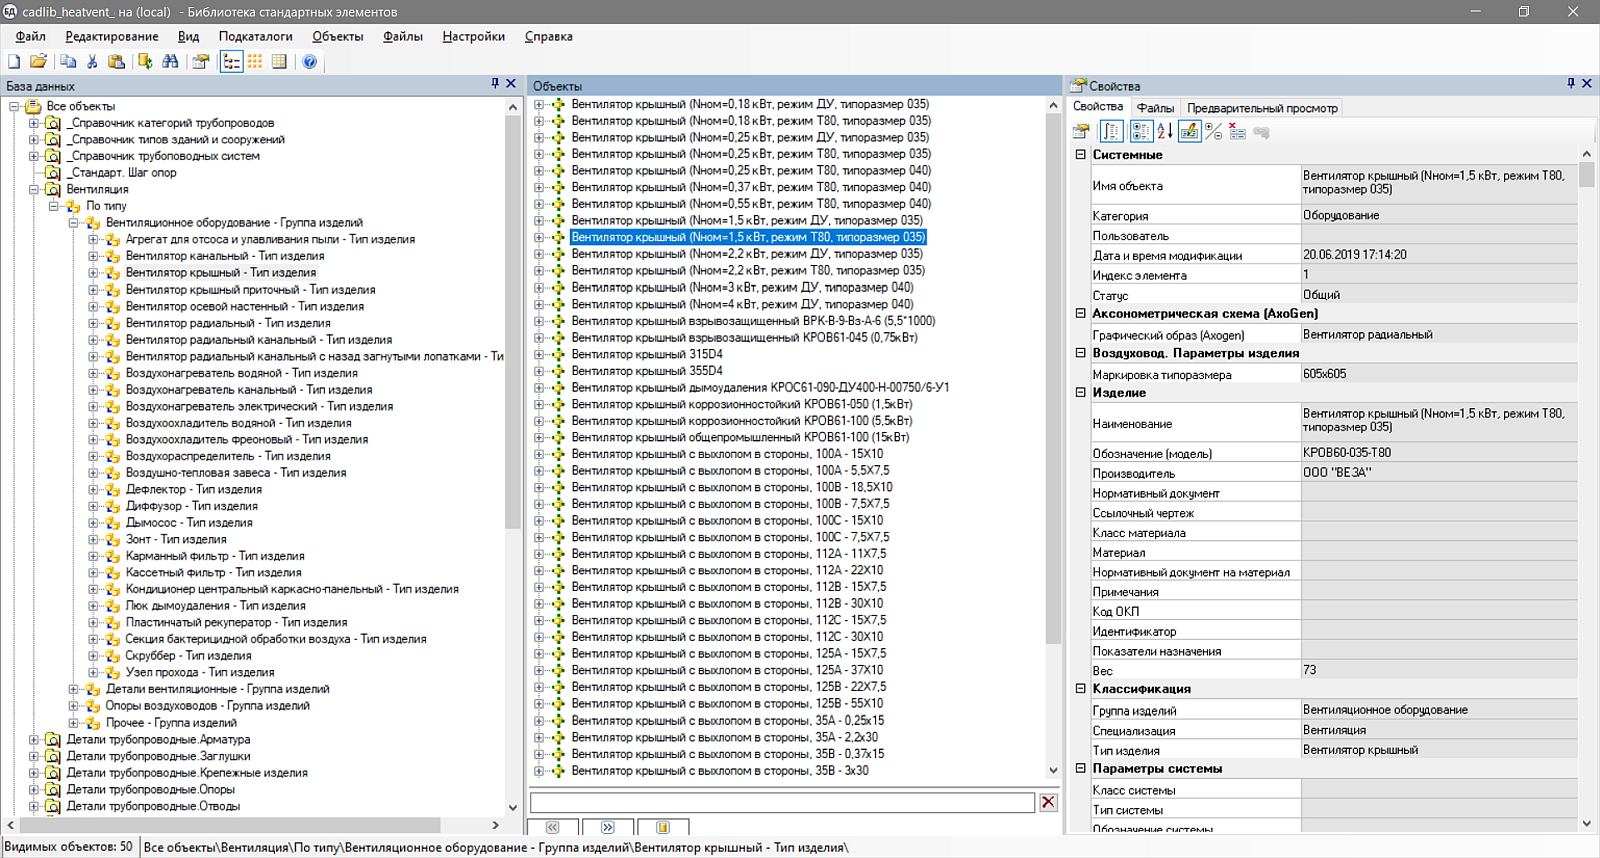
Task: Click the properties panel vertical scrollbar
Action: point(1586,175)
